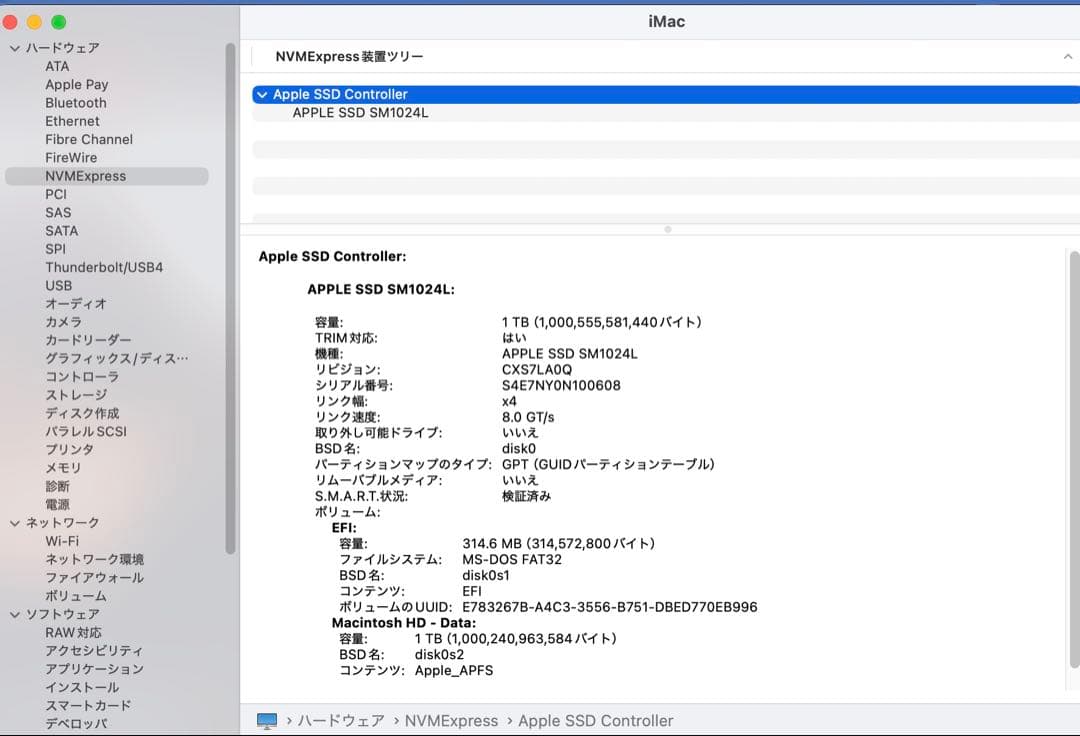This screenshot has height=736, width=1080.
Task: Click the Apple_APFS content value
Action: pyautogui.click(x=454, y=671)
